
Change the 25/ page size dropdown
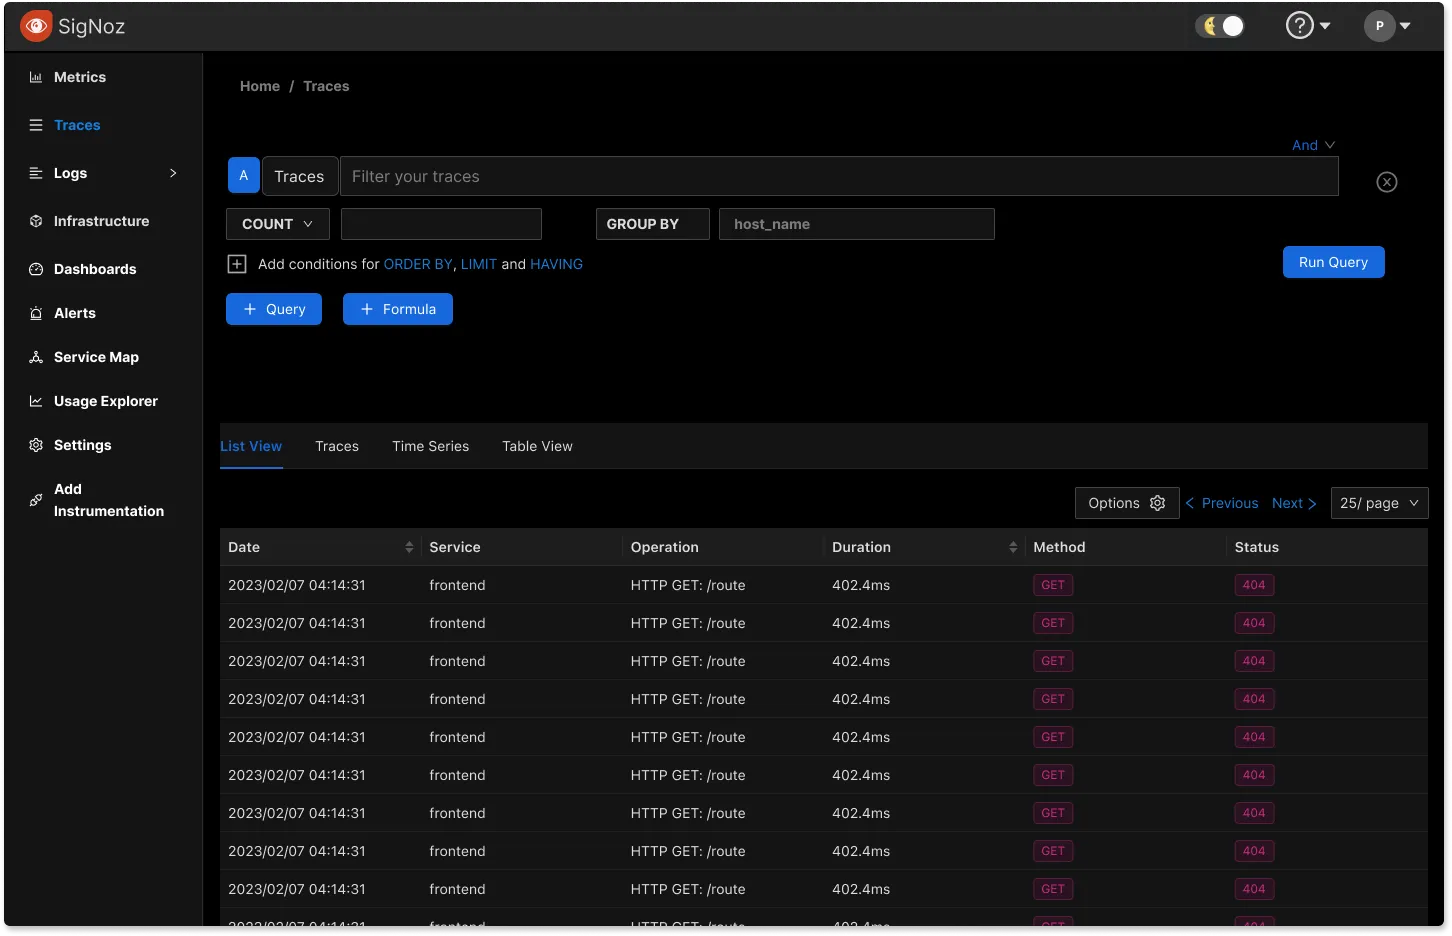click(1378, 503)
